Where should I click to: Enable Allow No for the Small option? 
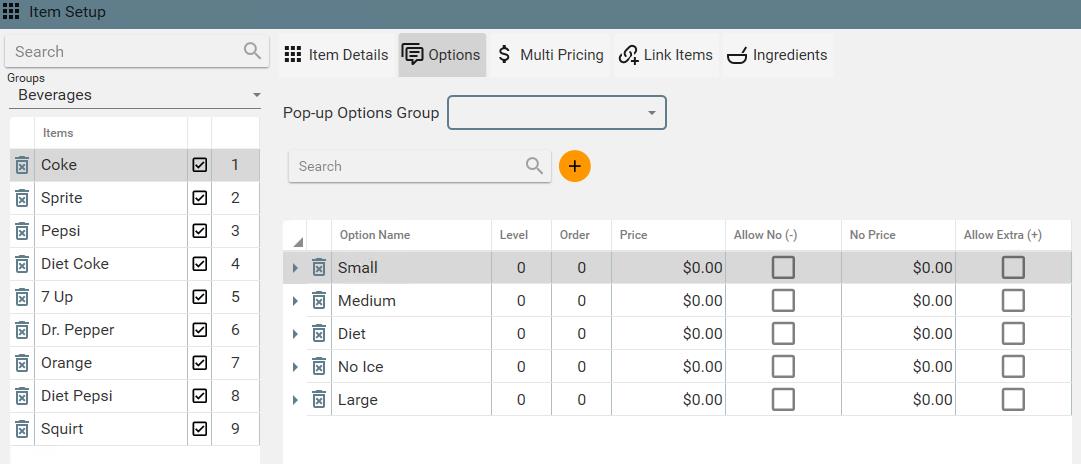tap(783, 268)
